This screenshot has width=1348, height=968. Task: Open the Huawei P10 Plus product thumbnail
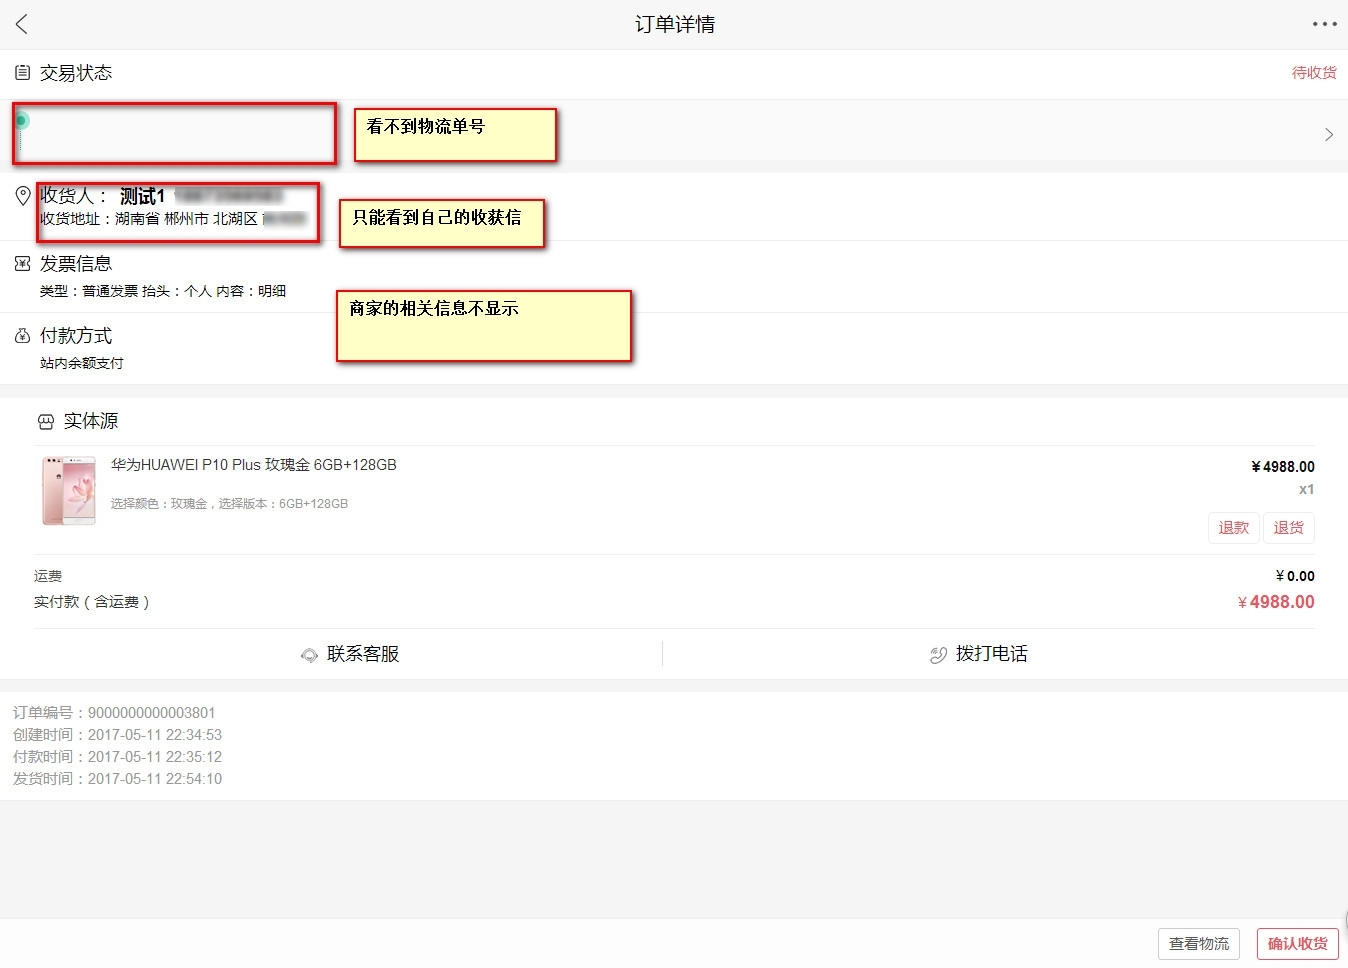(69, 490)
